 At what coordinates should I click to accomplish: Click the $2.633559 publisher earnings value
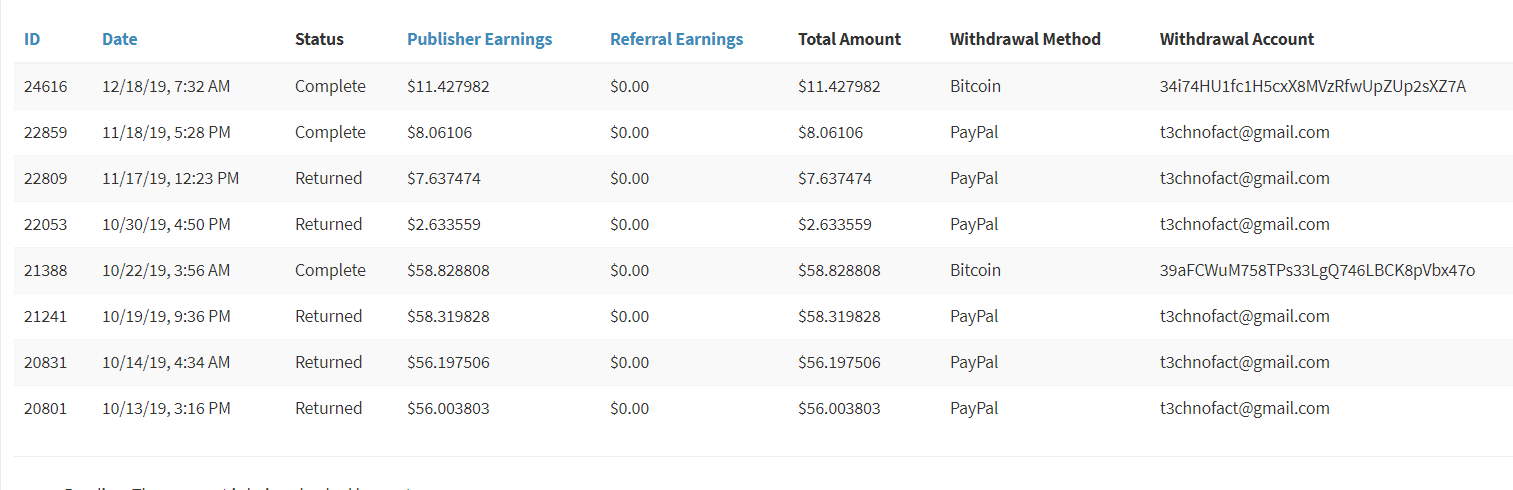[444, 225]
